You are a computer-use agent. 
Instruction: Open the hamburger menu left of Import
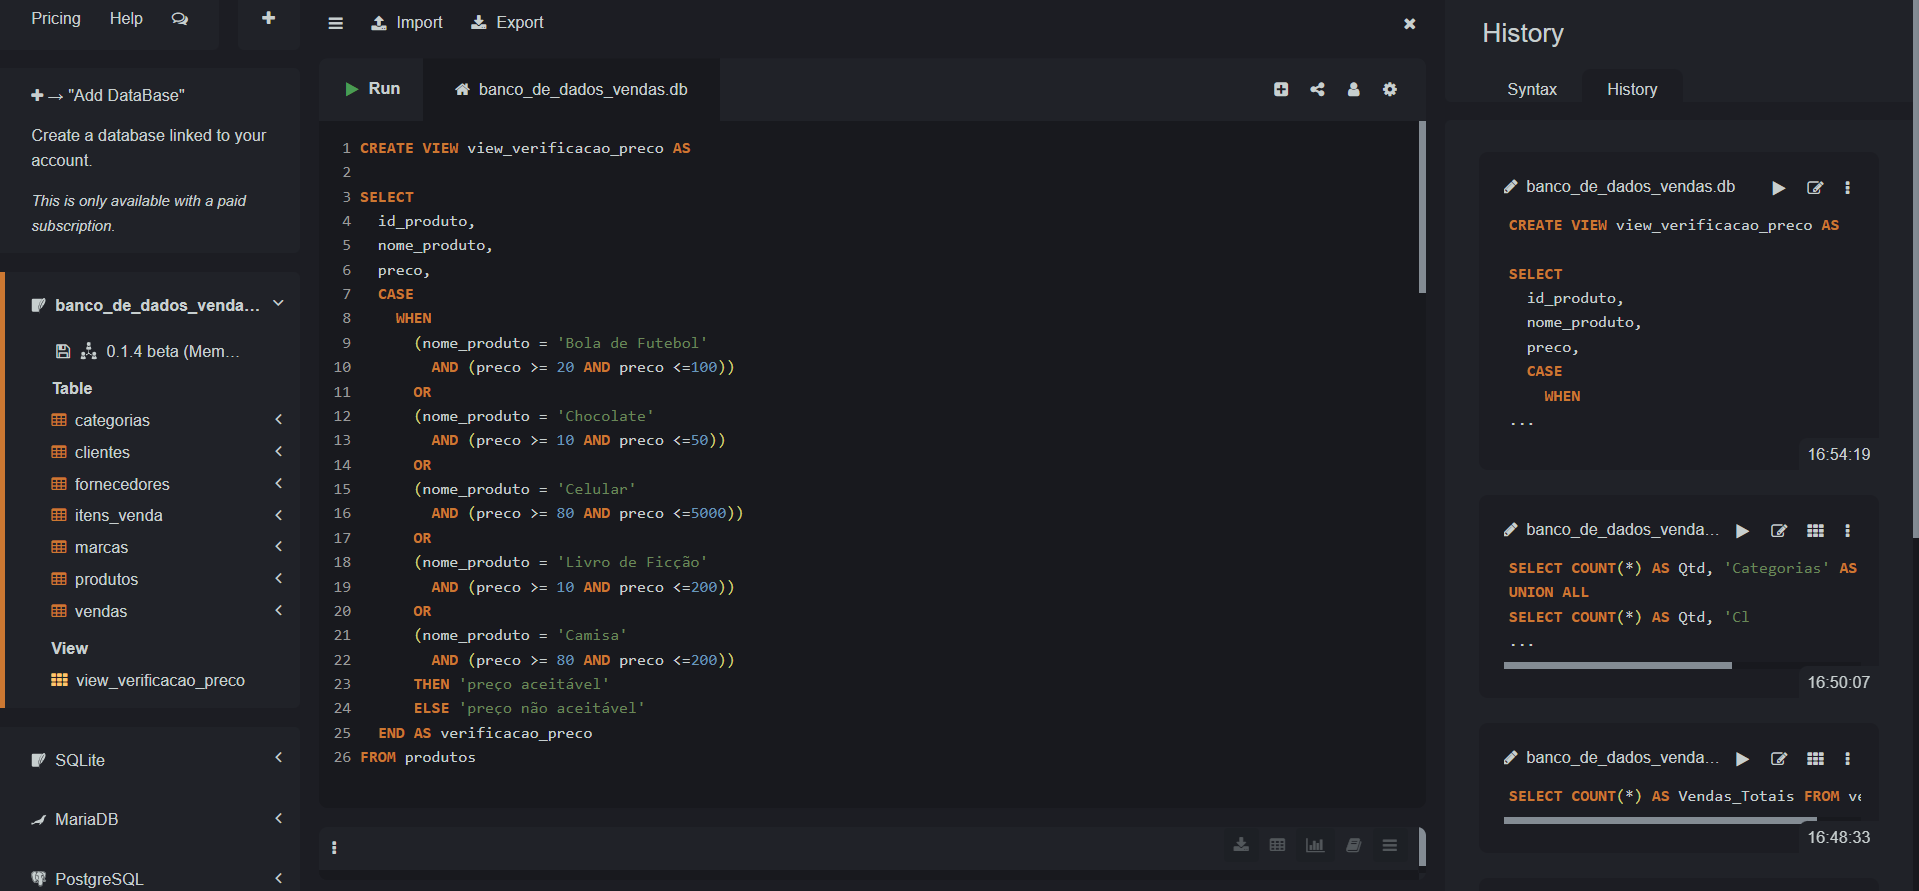tap(336, 23)
